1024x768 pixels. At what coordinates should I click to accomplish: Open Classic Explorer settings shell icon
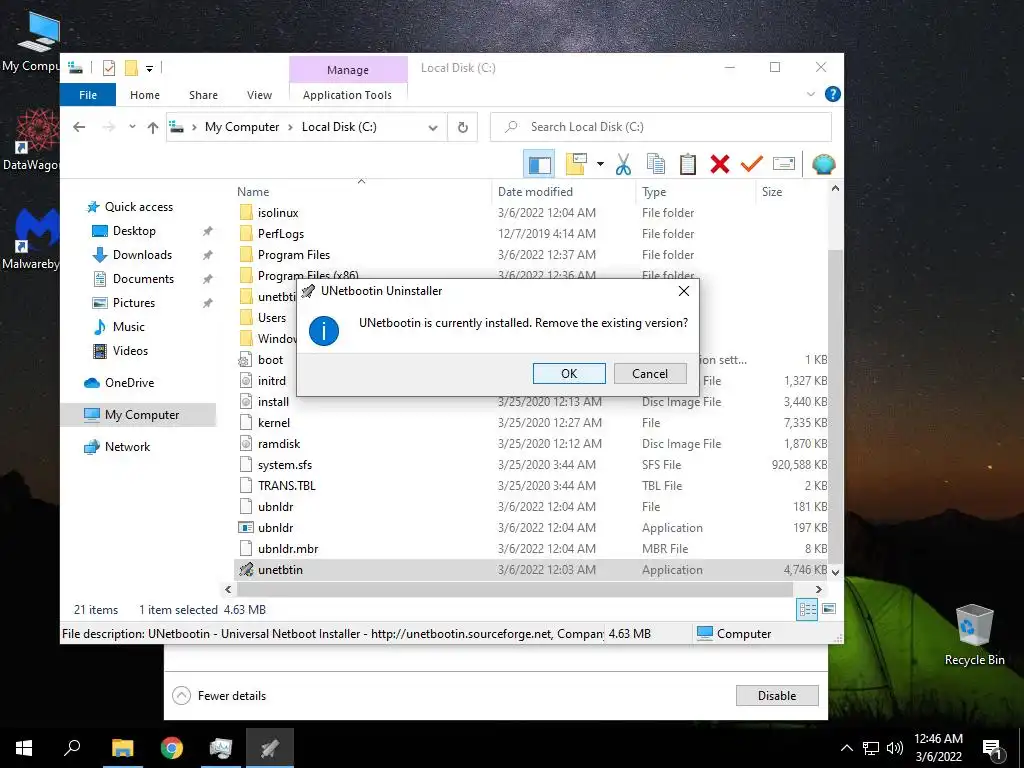tap(824, 164)
